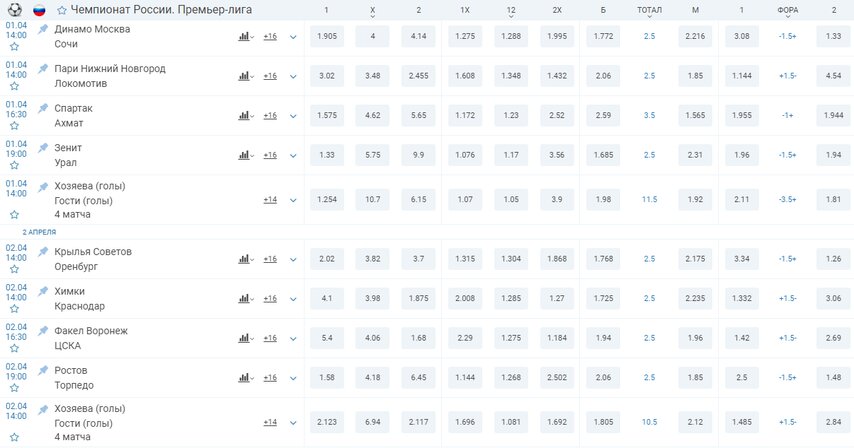The width and height of the screenshot is (854, 448).
Task: Click the Russian flag icon in header
Action: [x=39, y=10]
